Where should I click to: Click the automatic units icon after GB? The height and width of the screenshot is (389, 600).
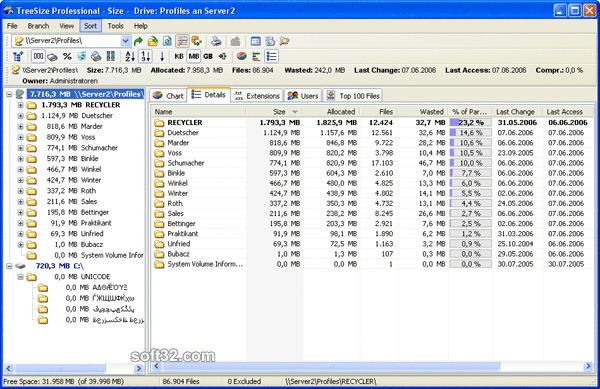pos(223,57)
